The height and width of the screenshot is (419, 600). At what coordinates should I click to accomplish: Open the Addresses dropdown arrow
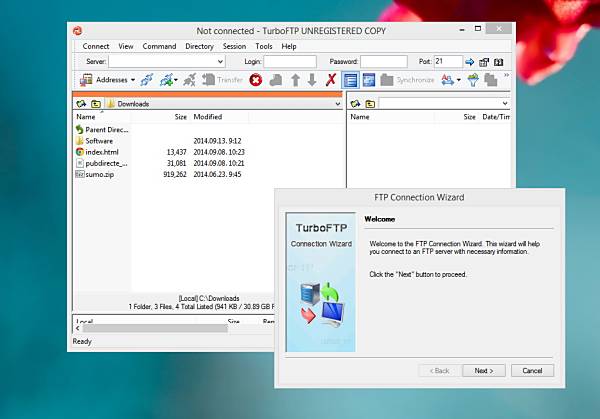tap(133, 80)
